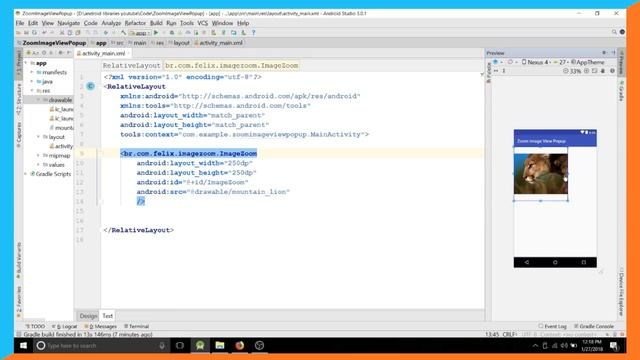Open the Windows notification center icon
The width and height of the screenshot is (640, 360).
pos(613,346)
